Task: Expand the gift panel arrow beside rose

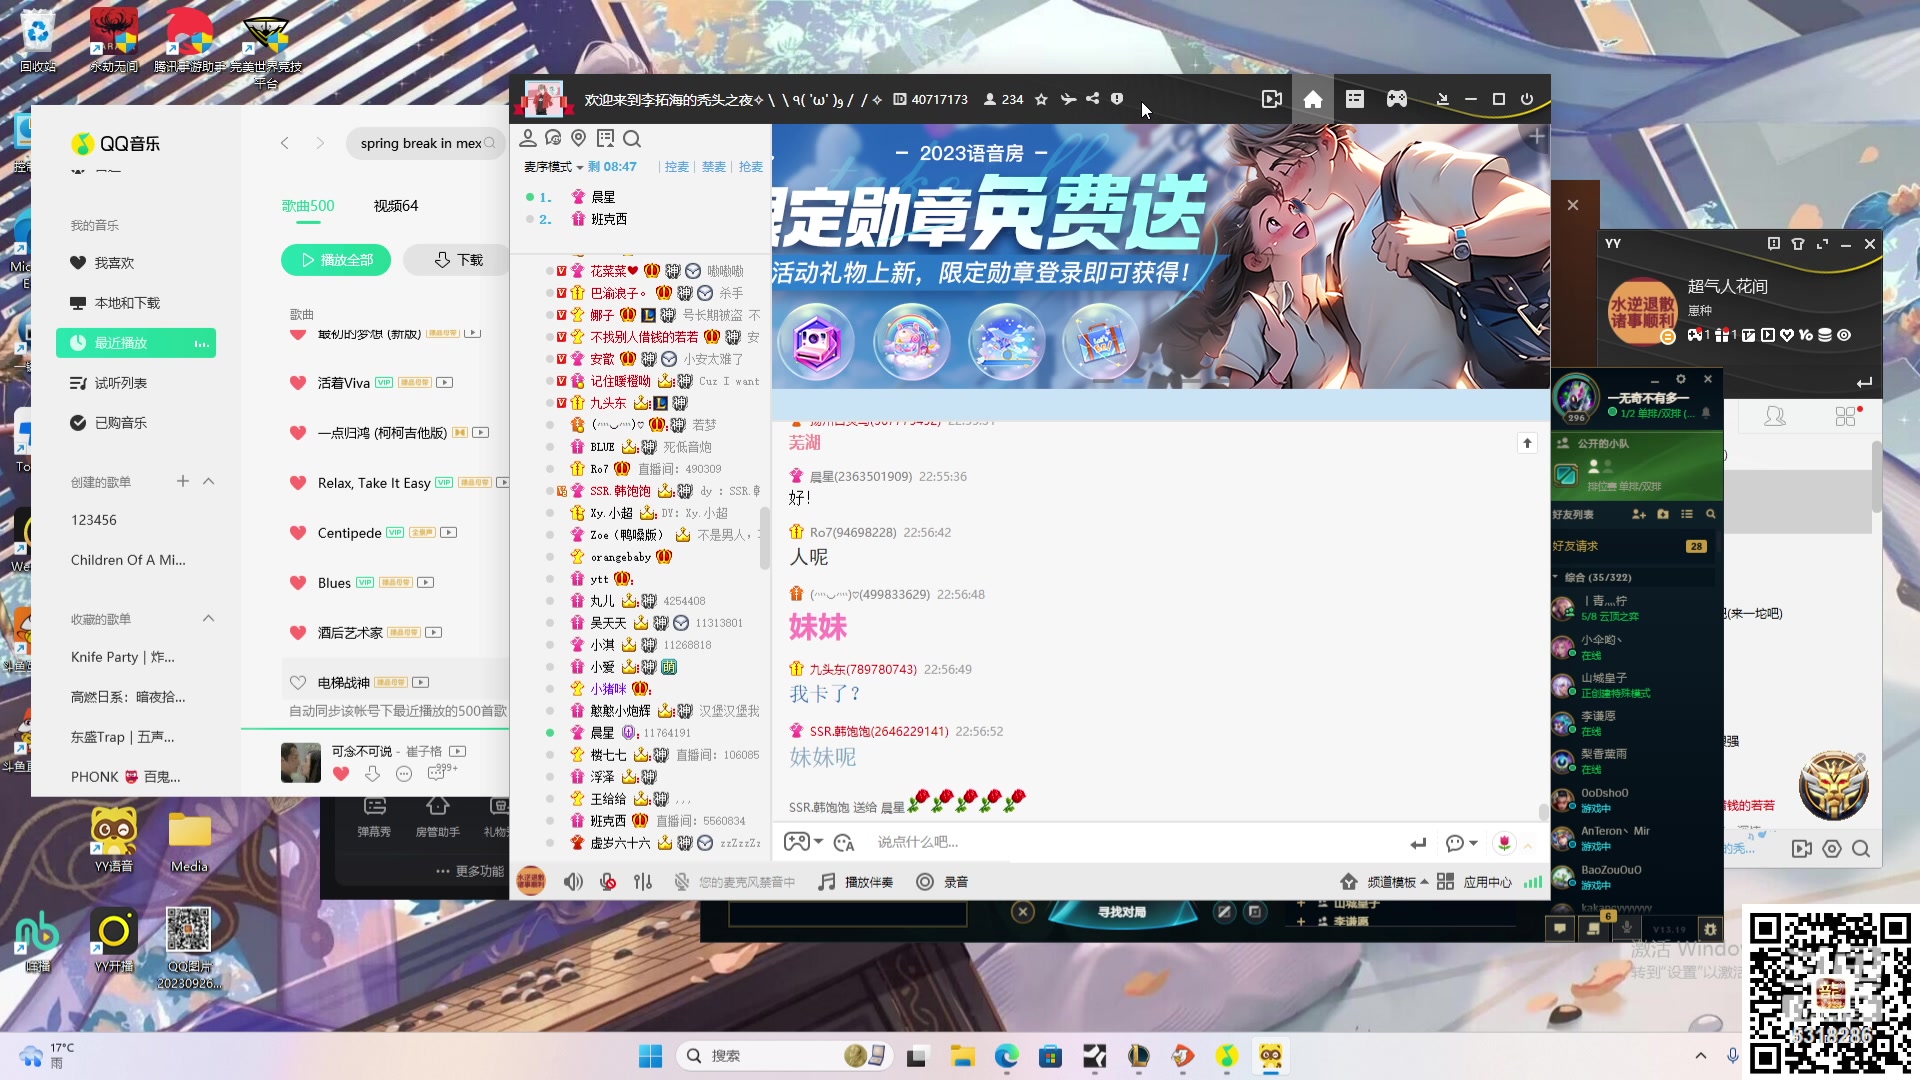Action: coord(1528,847)
